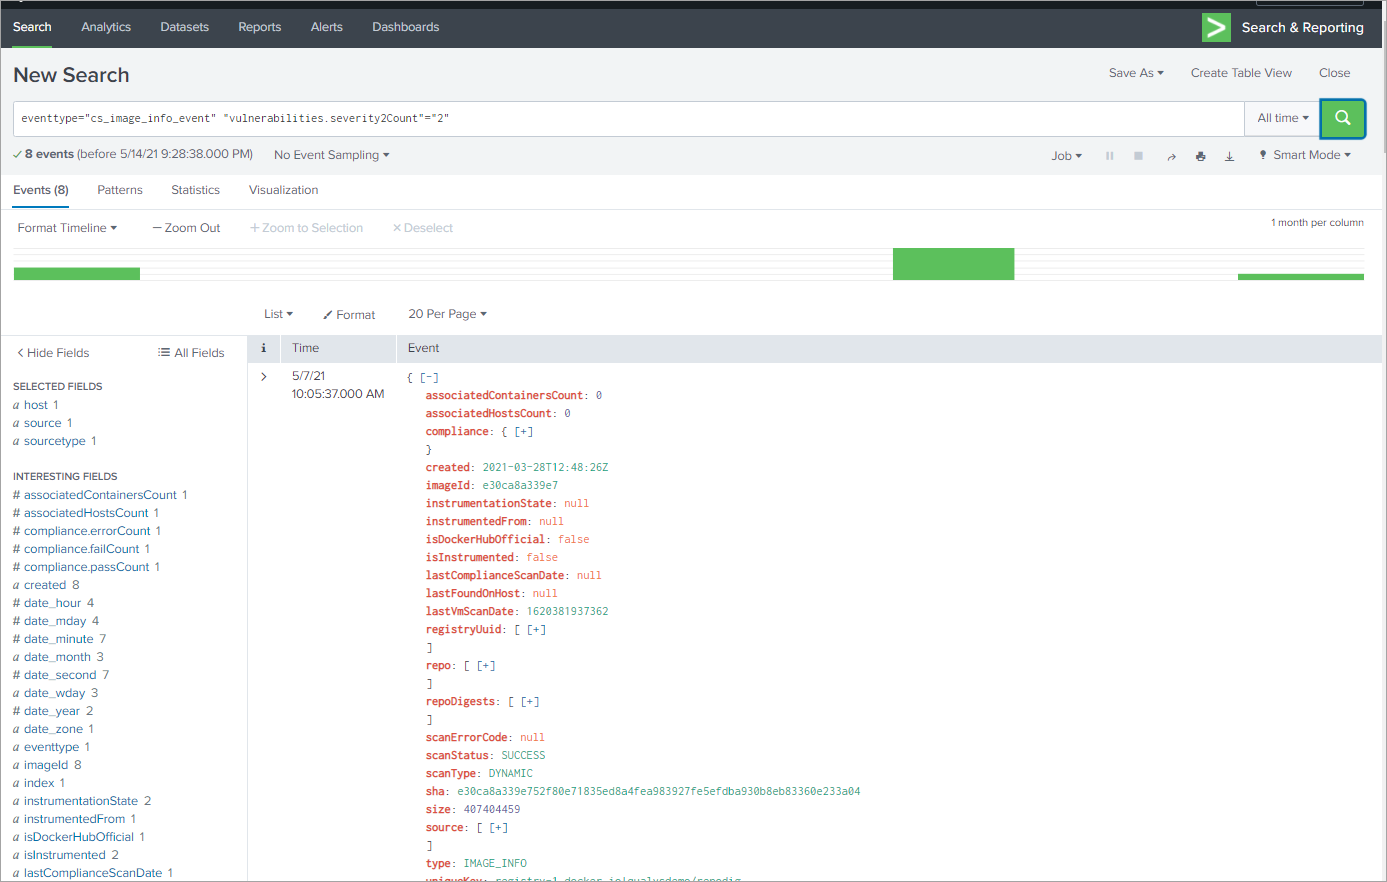Select the green timeline bar
The height and width of the screenshot is (882, 1387).
point(953,264)
